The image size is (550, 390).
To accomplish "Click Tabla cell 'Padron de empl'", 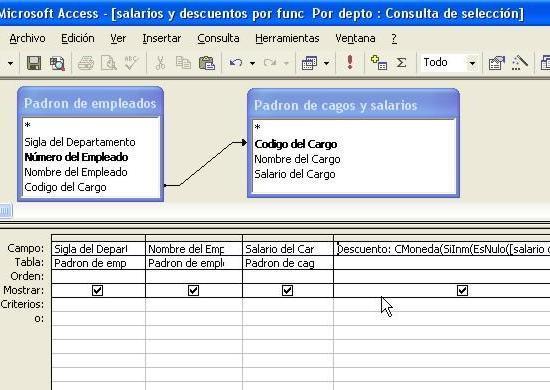I will point(194,263).
